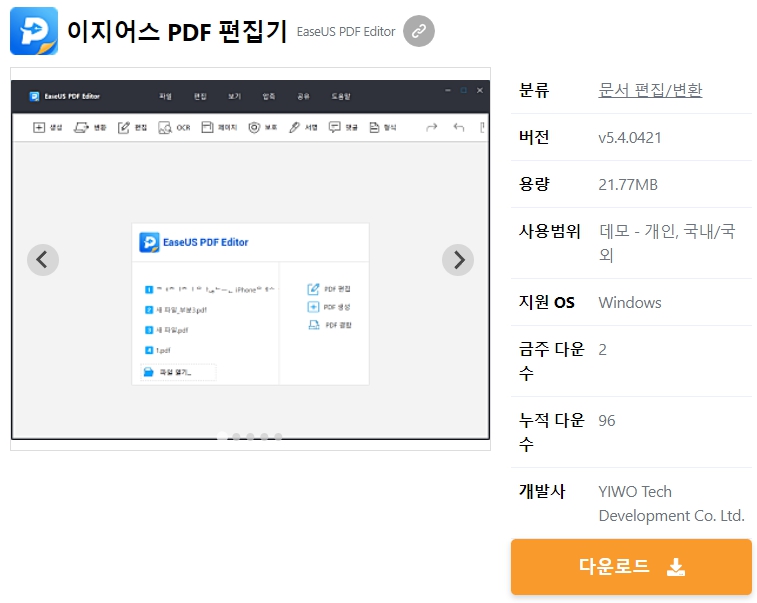Open the 도움말 menu in the editor
The height and width of the screenshot is (603, 757).
point(341,97)
